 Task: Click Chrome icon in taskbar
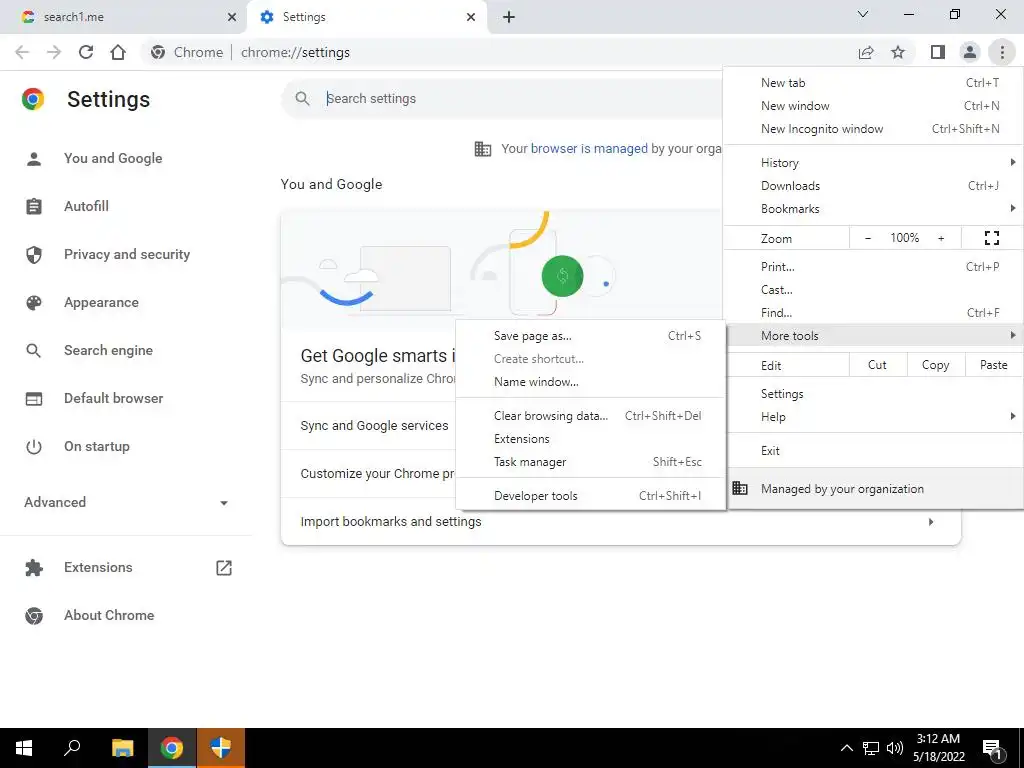(171, 748)
